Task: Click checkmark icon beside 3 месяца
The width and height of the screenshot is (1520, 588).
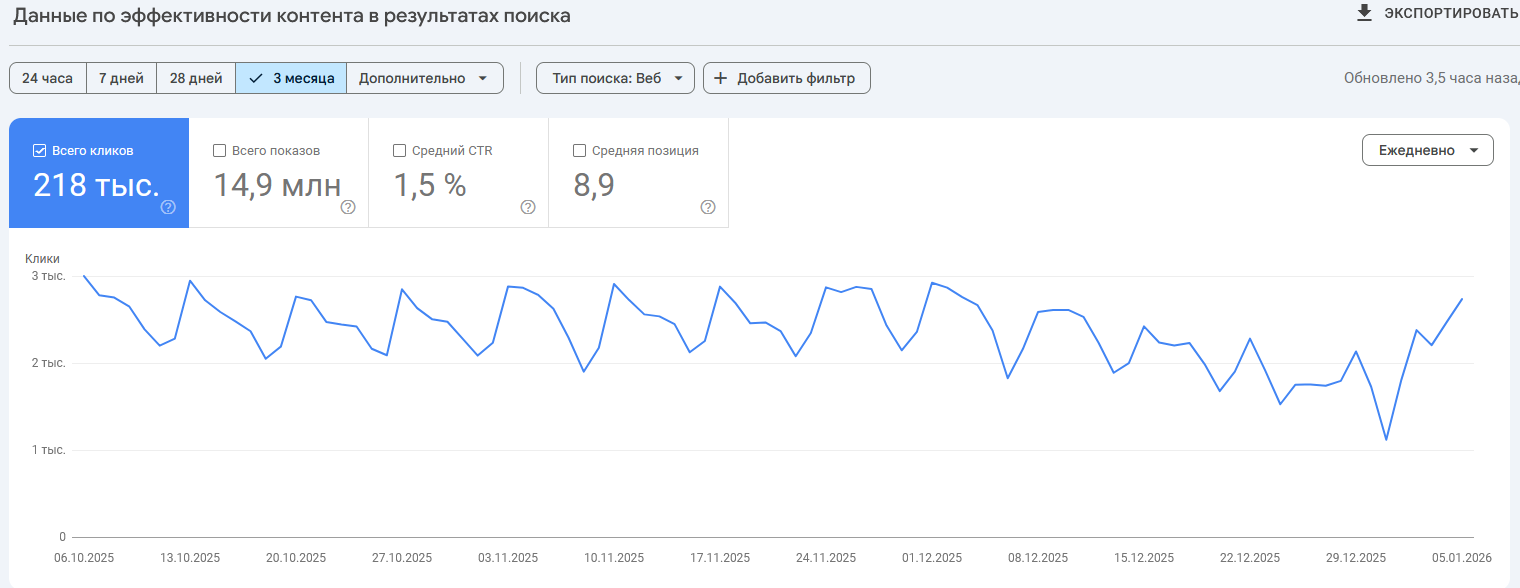Action: click(256, 78)
